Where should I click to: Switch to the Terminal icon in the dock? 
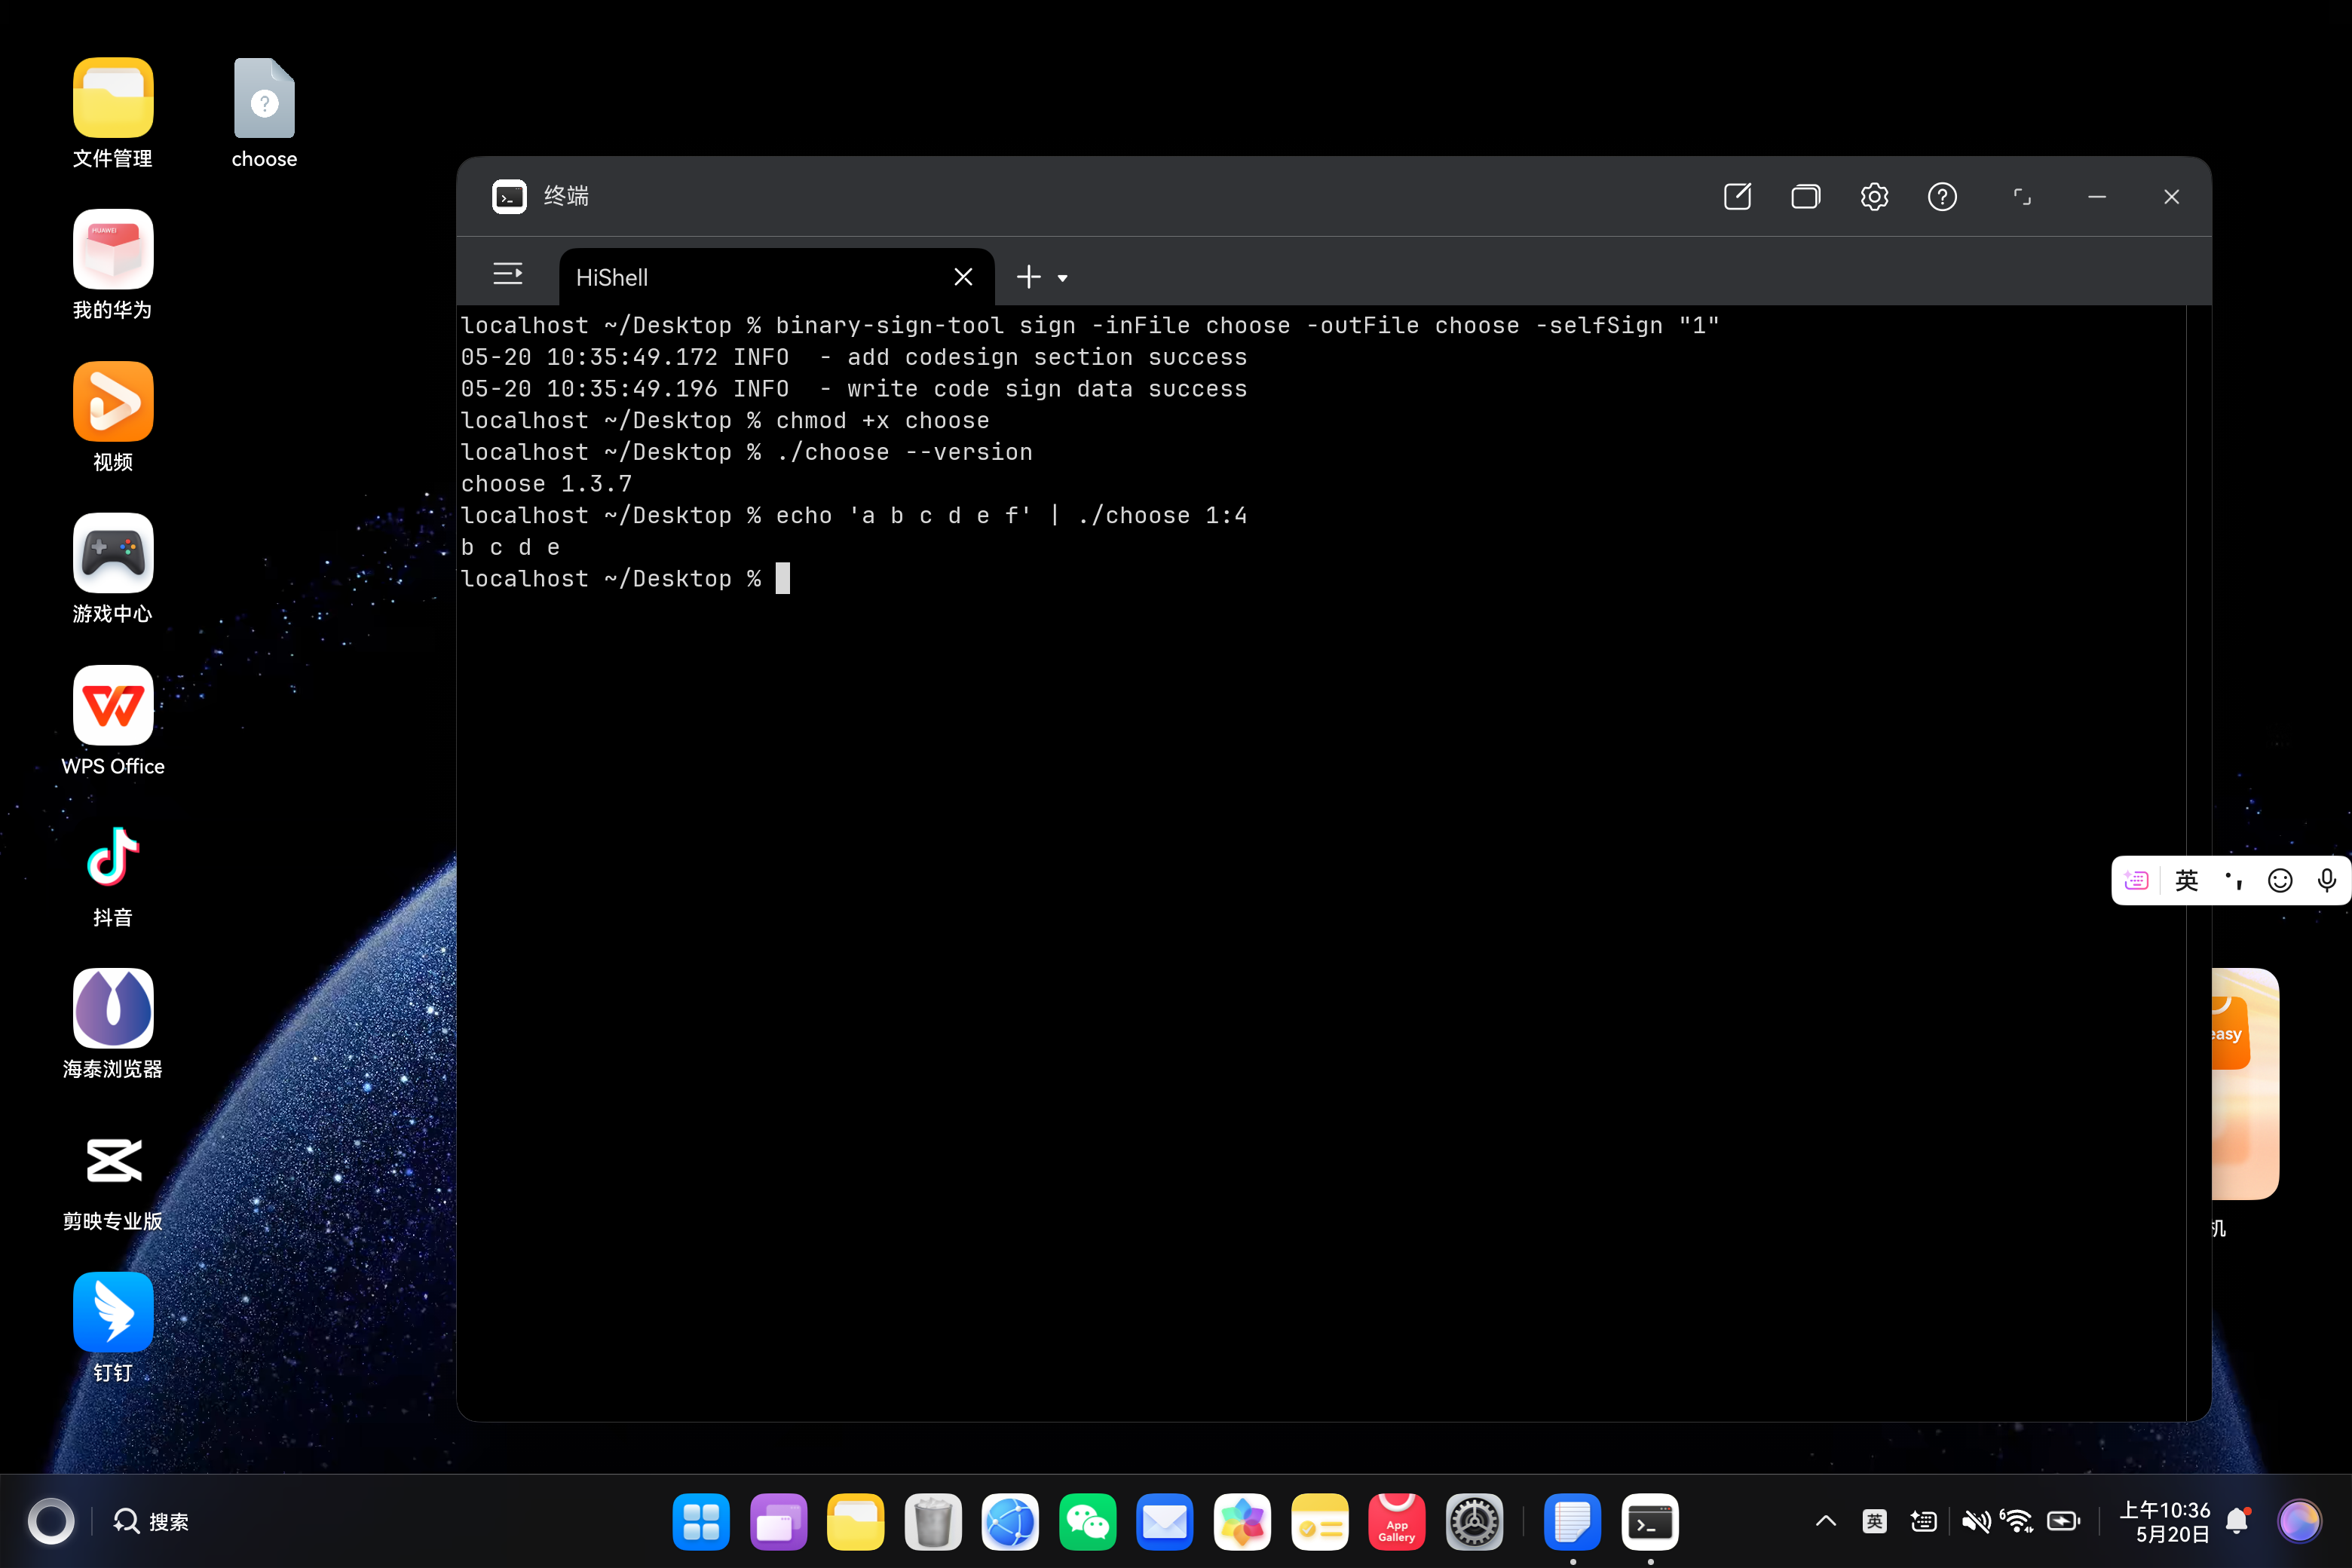point(1650,1522)
